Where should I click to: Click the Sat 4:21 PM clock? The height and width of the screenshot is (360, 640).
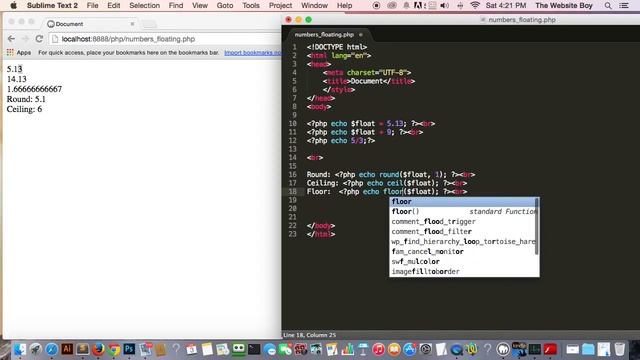(506, 5)
